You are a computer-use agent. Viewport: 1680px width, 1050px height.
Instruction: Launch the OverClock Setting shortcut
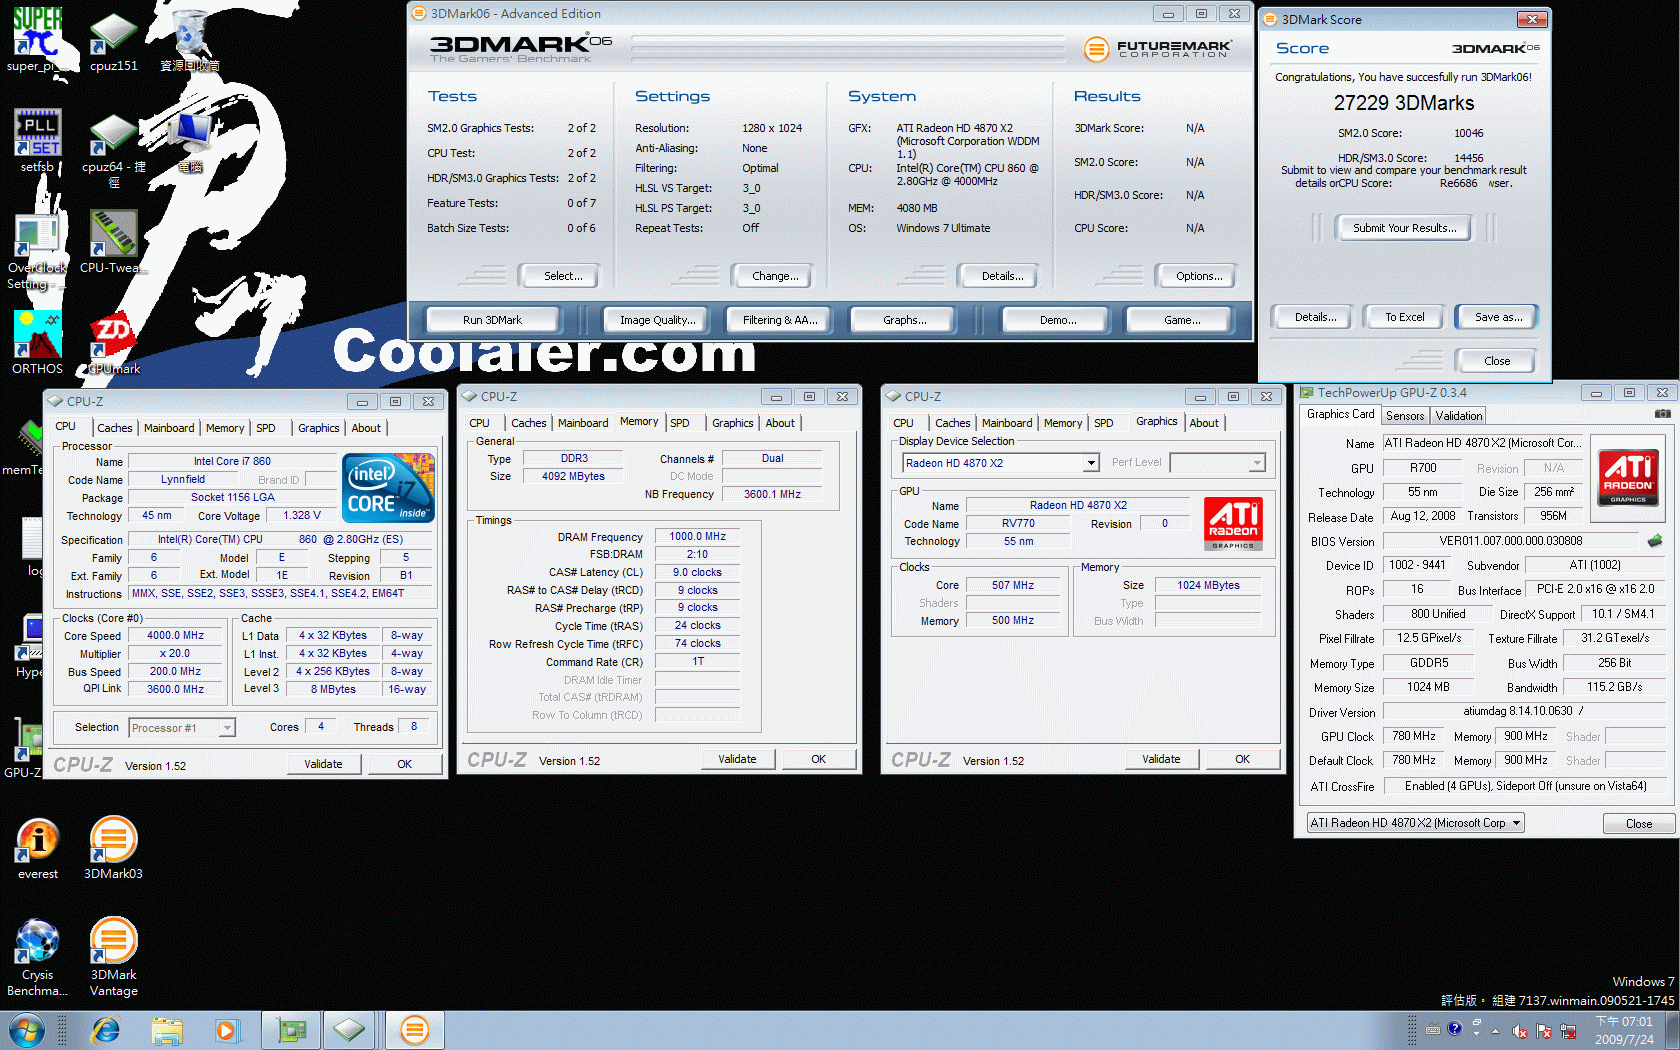point(37,250)
